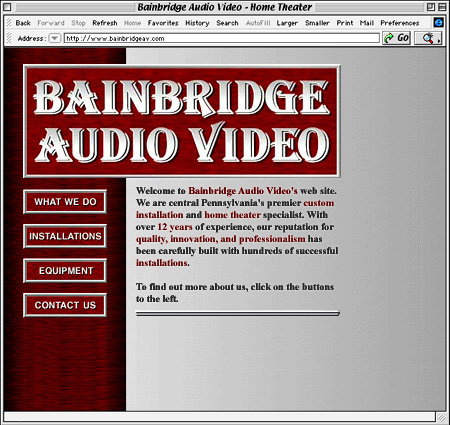Make text Smaller via toolbar

tap(317, 23)
